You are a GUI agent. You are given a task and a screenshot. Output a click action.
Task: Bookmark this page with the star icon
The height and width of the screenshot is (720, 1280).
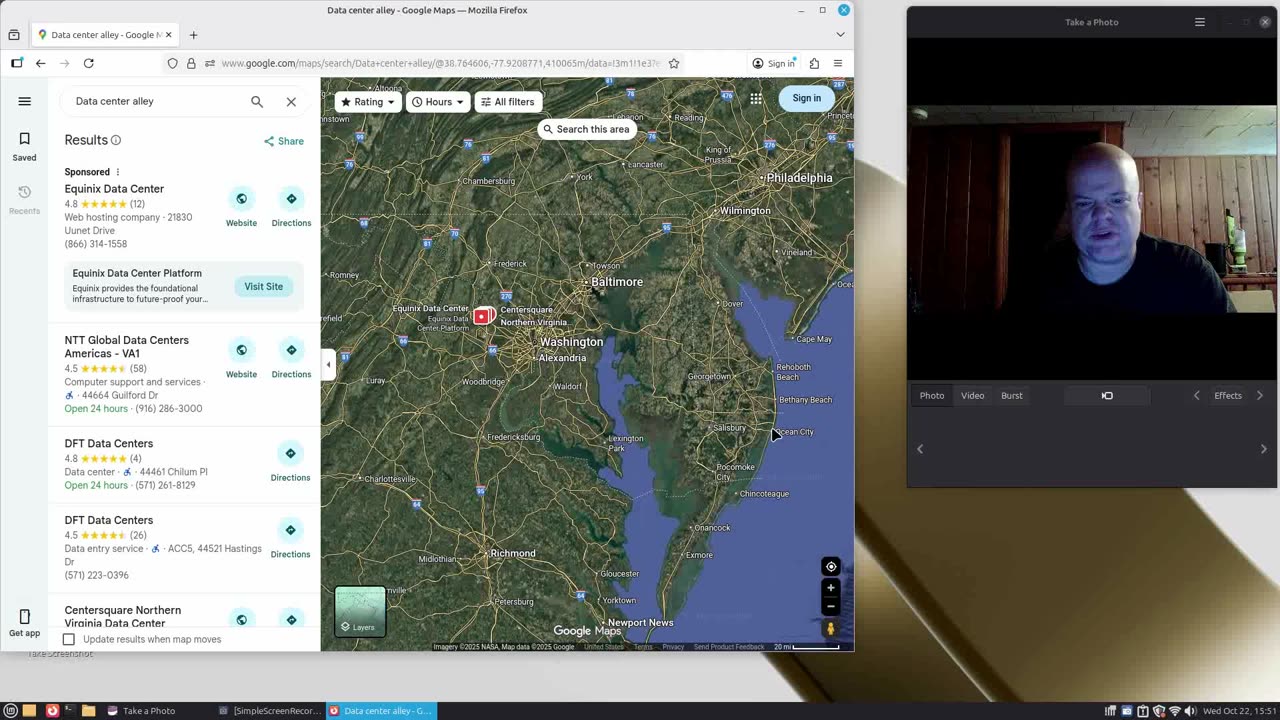(x=674, y=63)
